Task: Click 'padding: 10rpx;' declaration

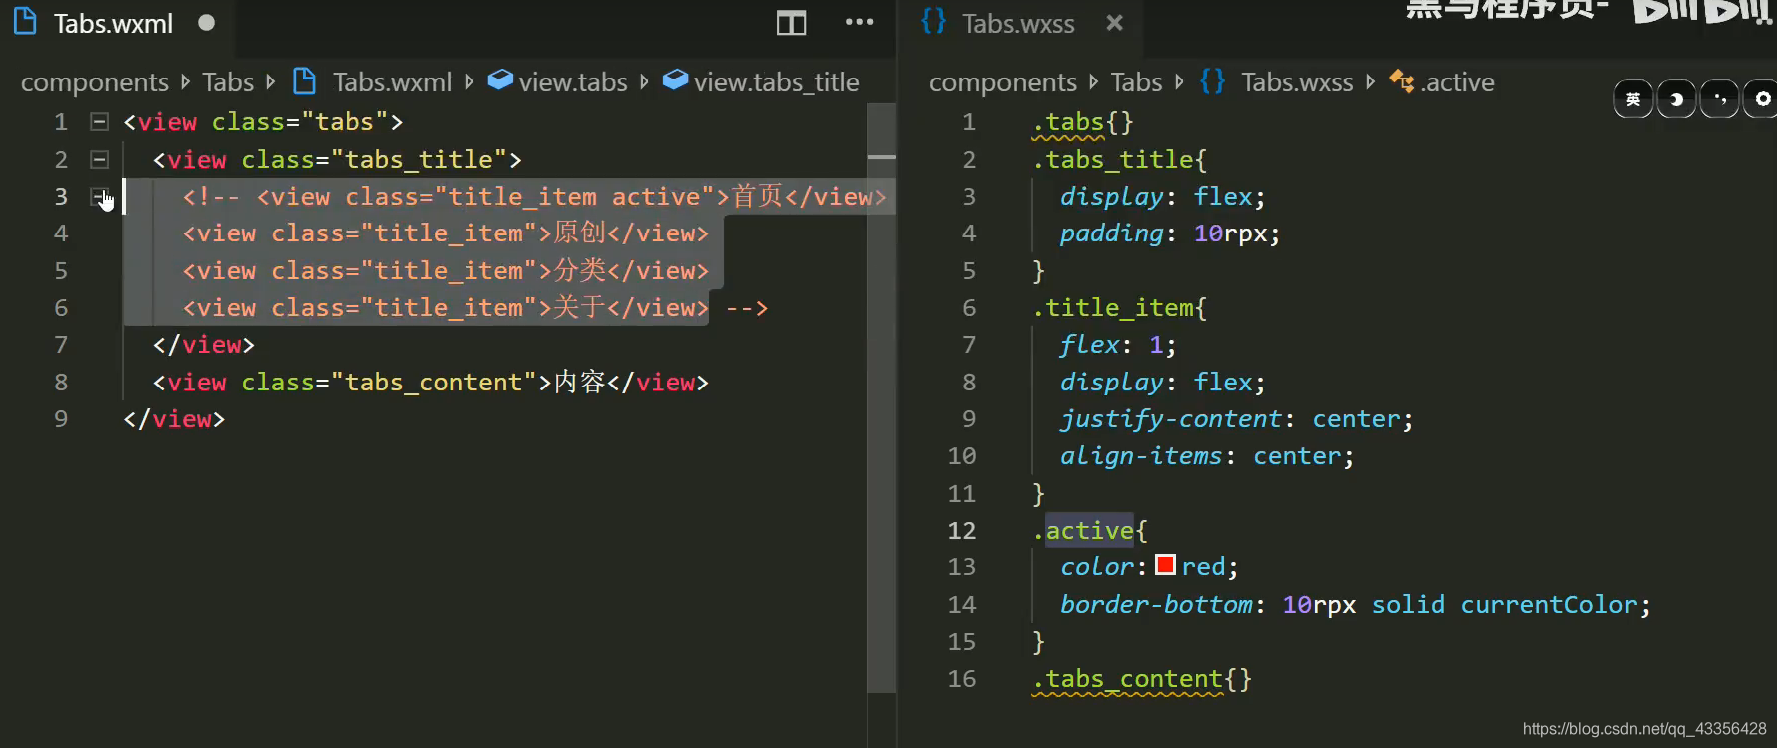Action: point(1170,234)
